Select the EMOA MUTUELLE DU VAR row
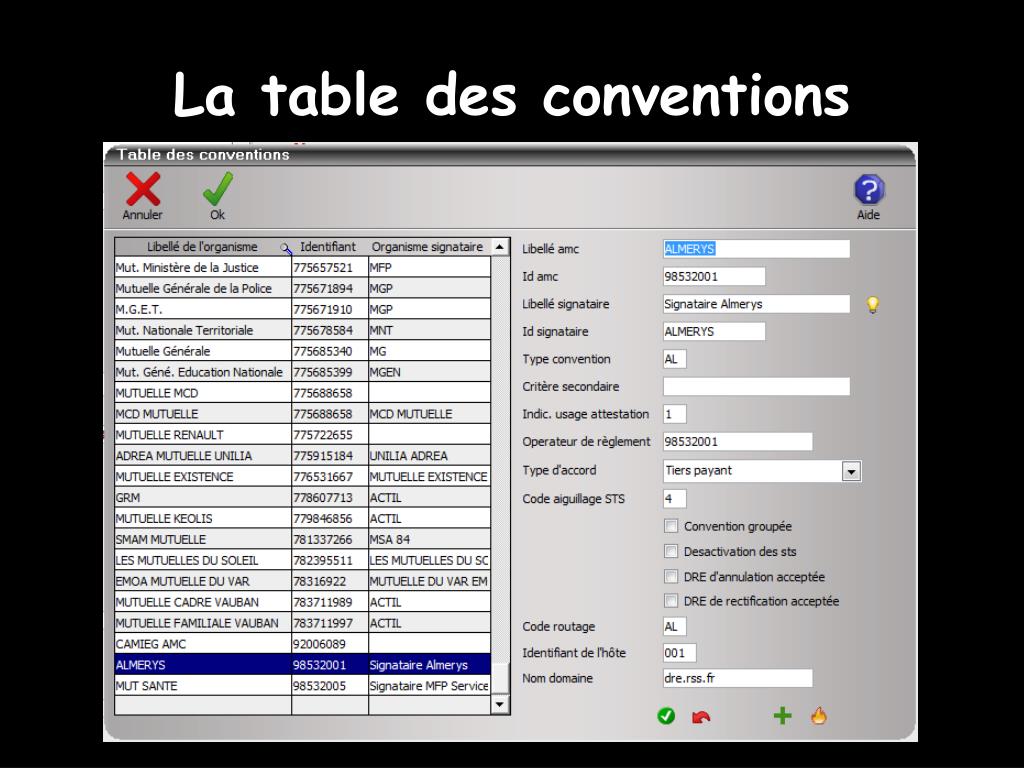Image resolution: width=1024 pixels, height=768 pixels. (x=302, y=581)
